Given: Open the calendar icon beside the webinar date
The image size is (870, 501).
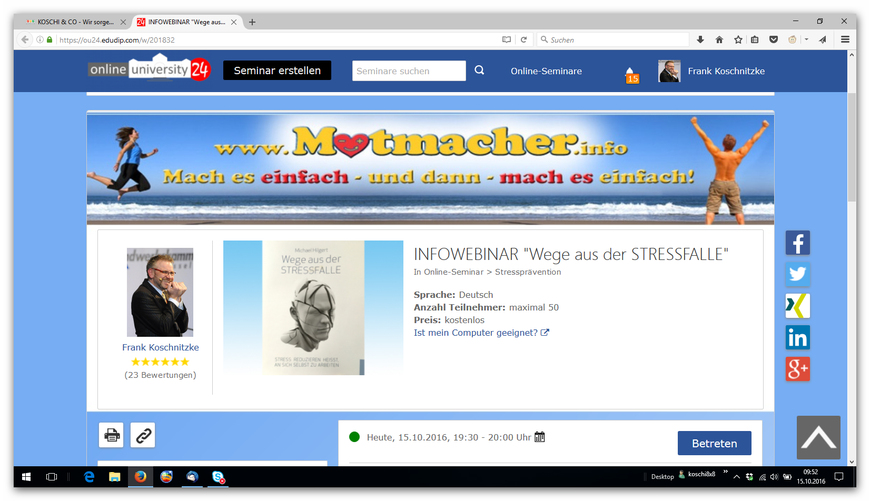Looking at the screenshot, I should [x=539, y=437].
